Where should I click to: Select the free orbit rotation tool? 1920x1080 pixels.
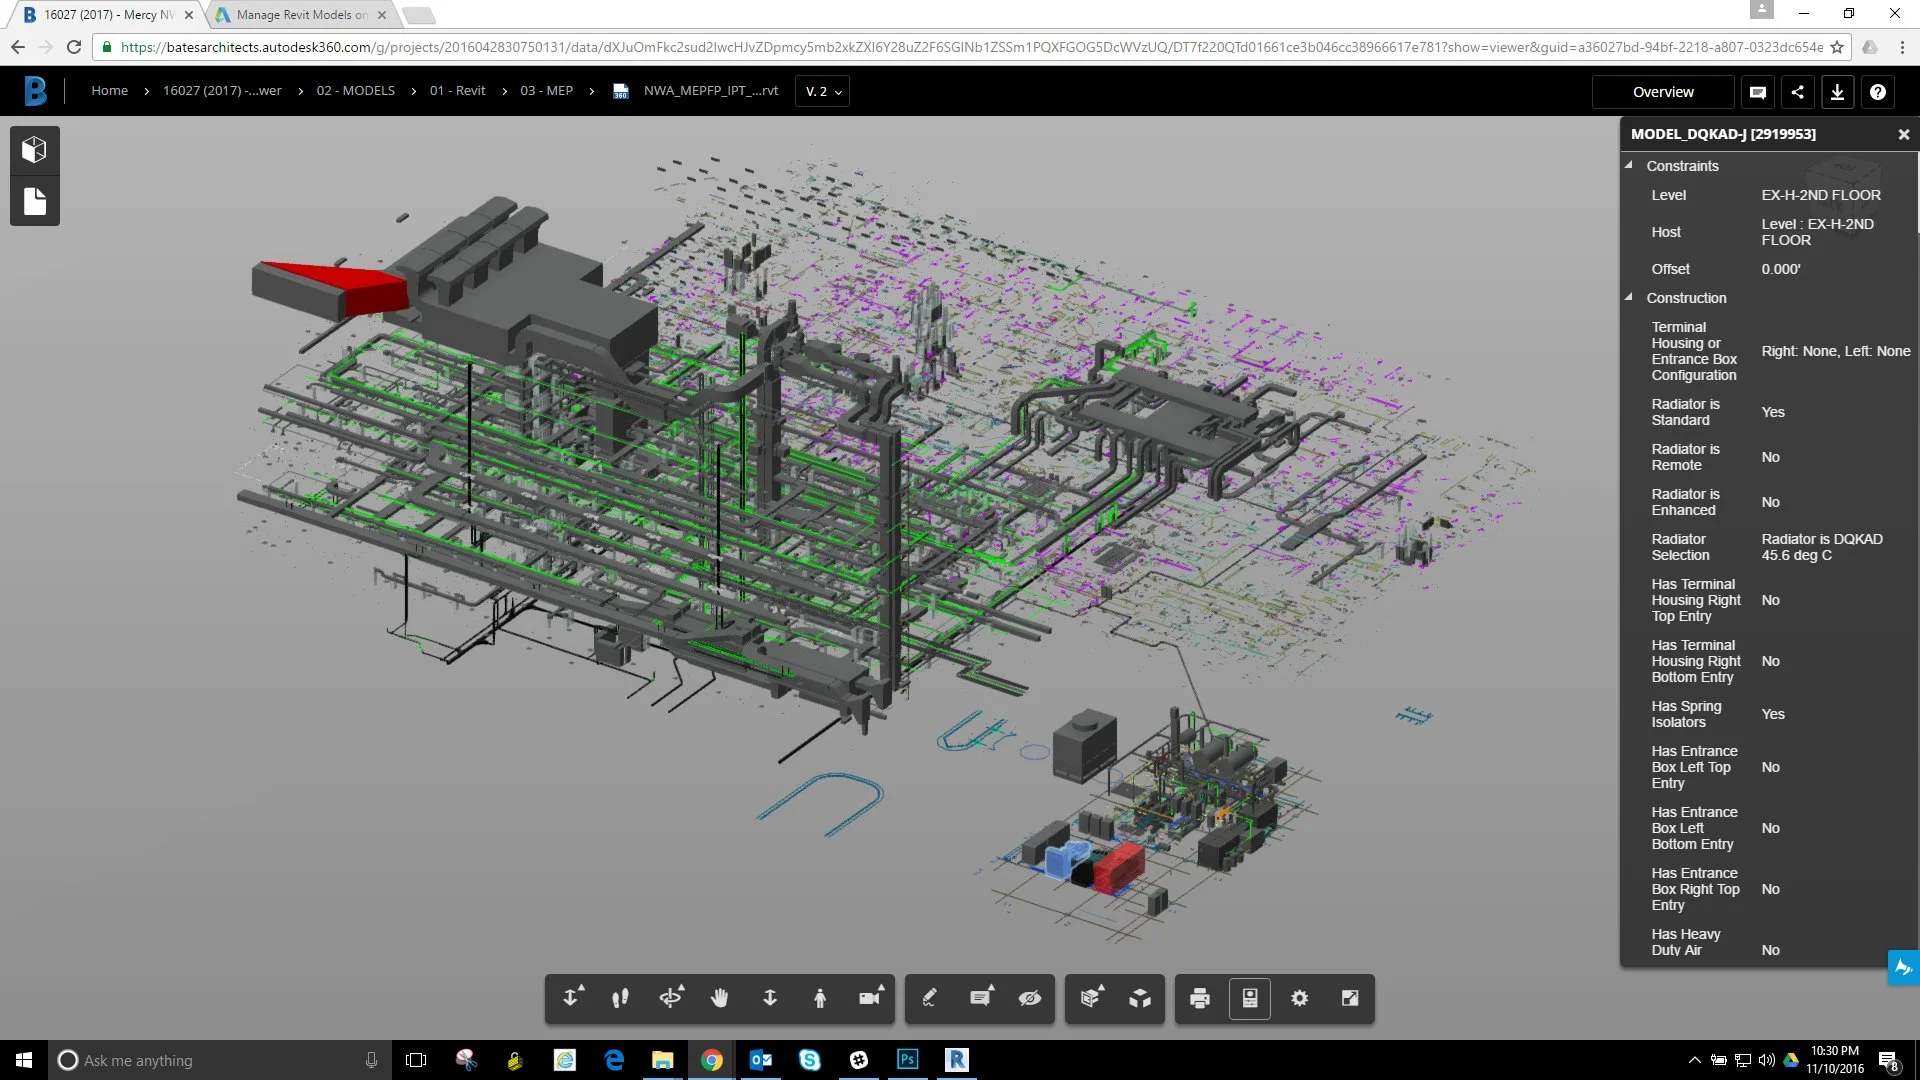(x=670, y=997)
